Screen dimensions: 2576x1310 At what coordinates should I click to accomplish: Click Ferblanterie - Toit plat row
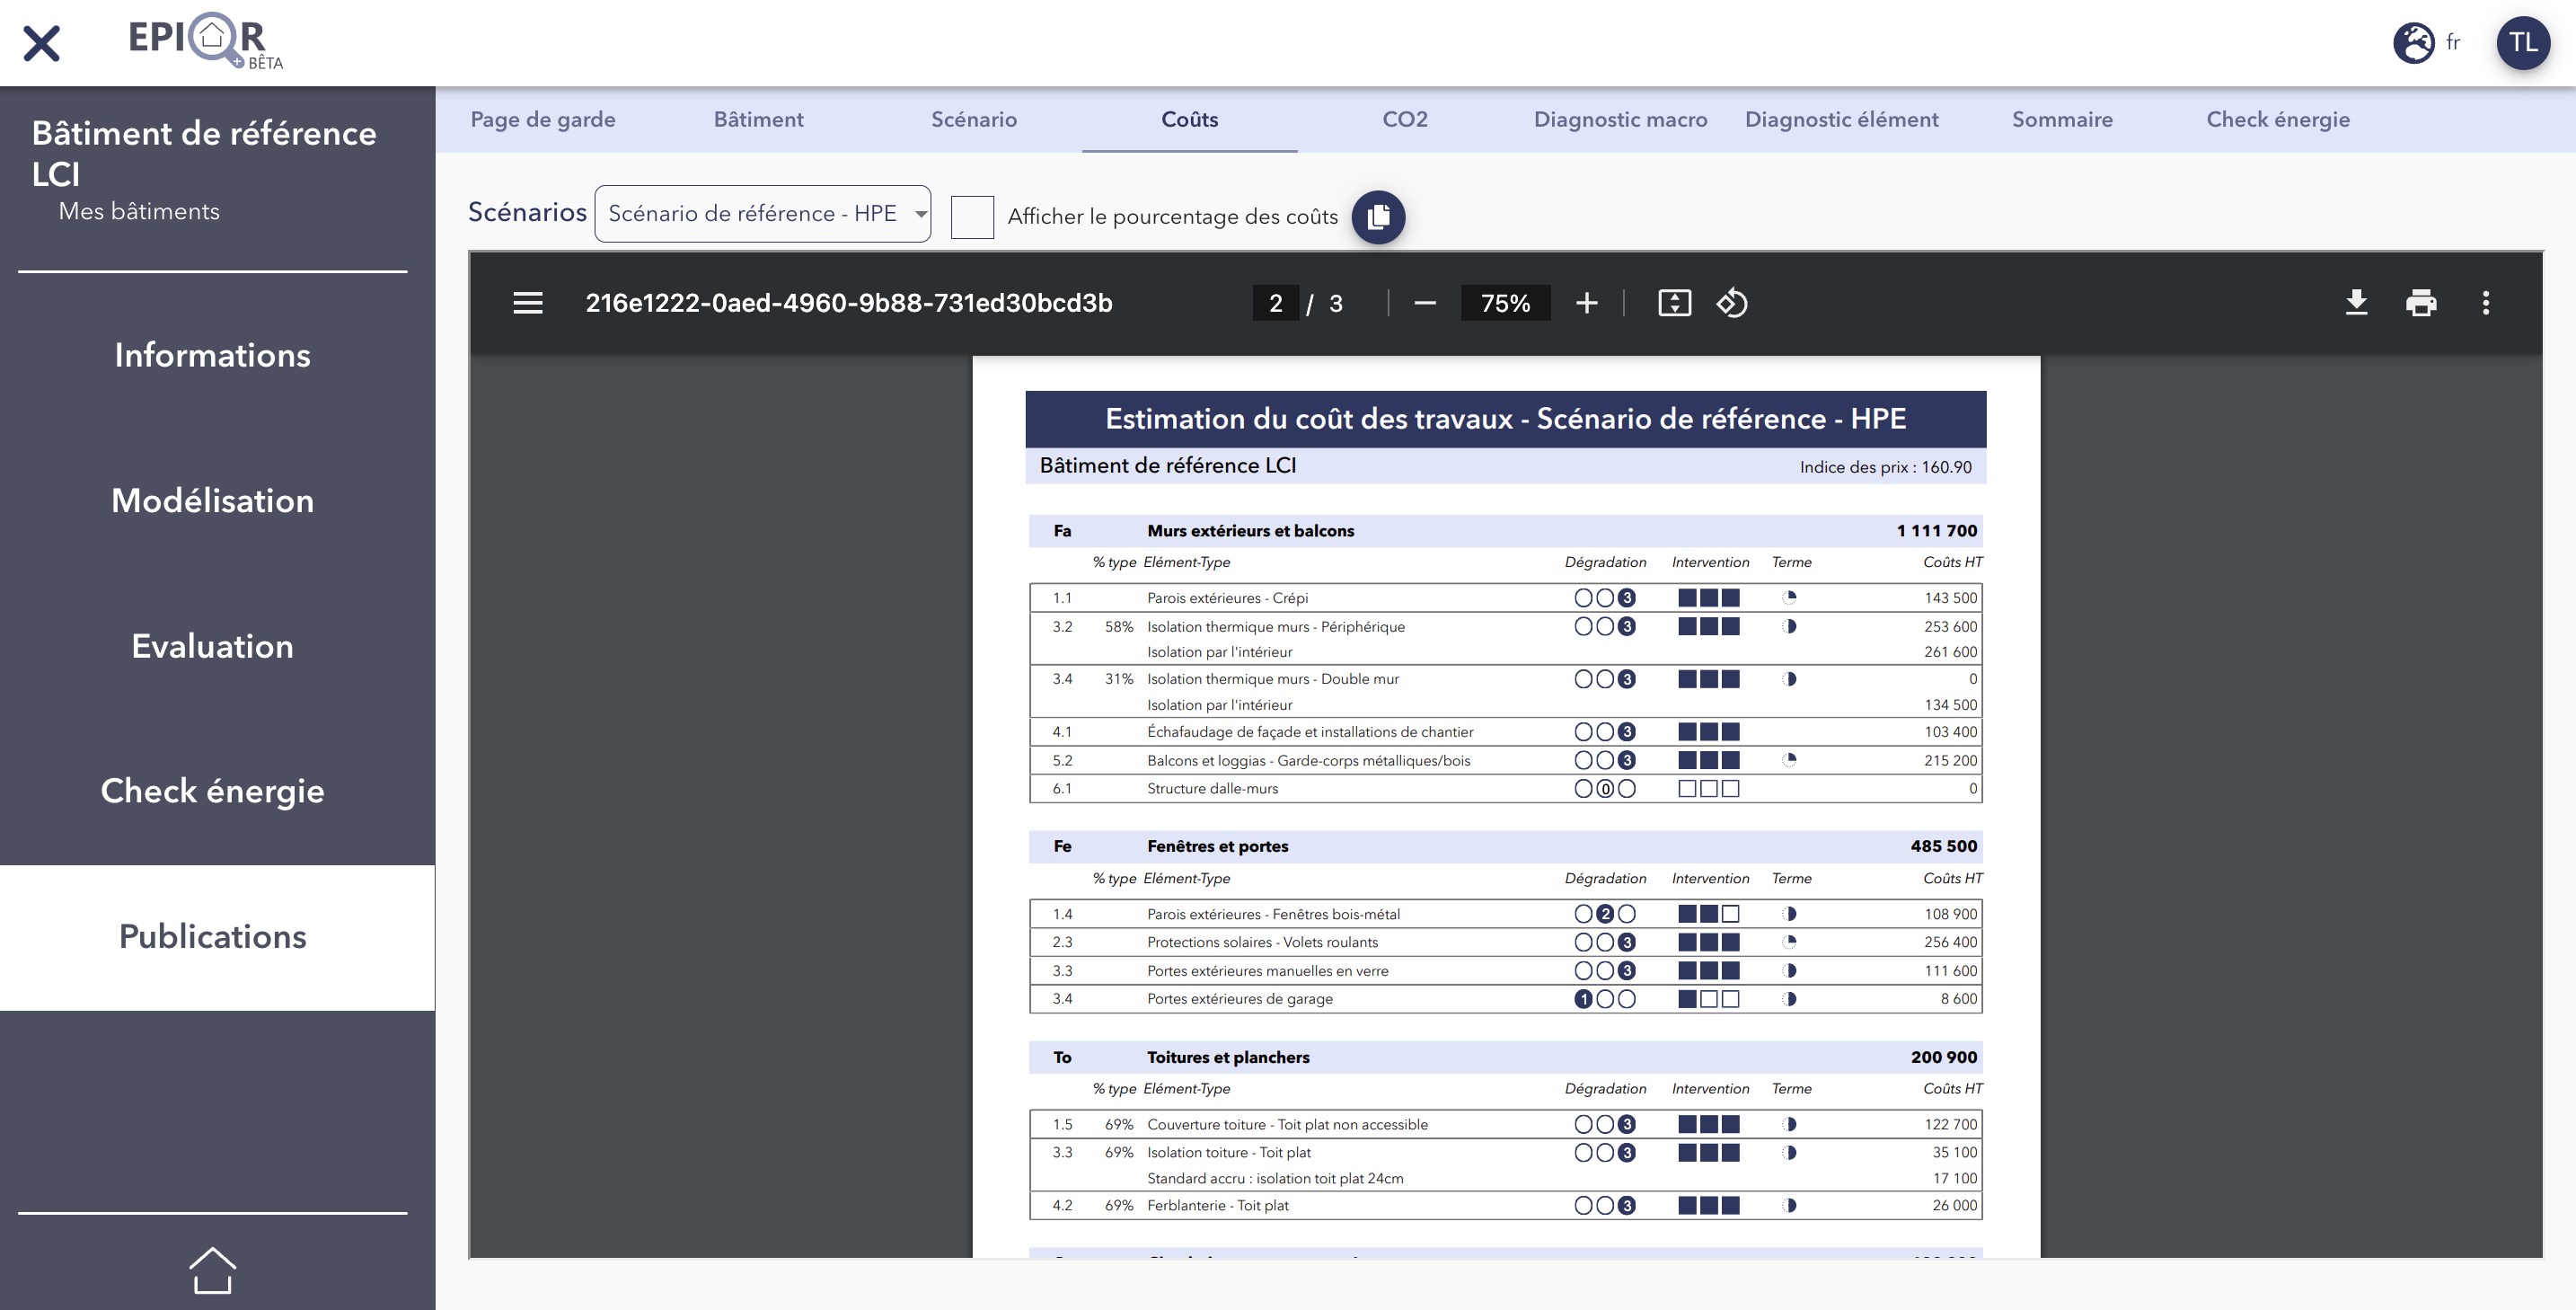pyautogui.click(x=1505, y=1205)
